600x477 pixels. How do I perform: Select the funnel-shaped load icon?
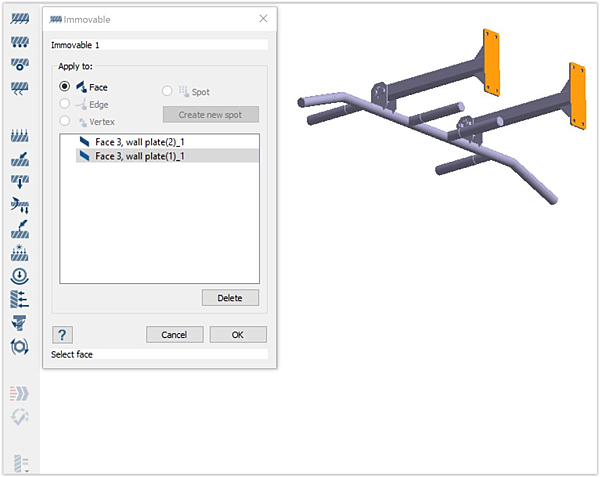(x=20, y=323)
